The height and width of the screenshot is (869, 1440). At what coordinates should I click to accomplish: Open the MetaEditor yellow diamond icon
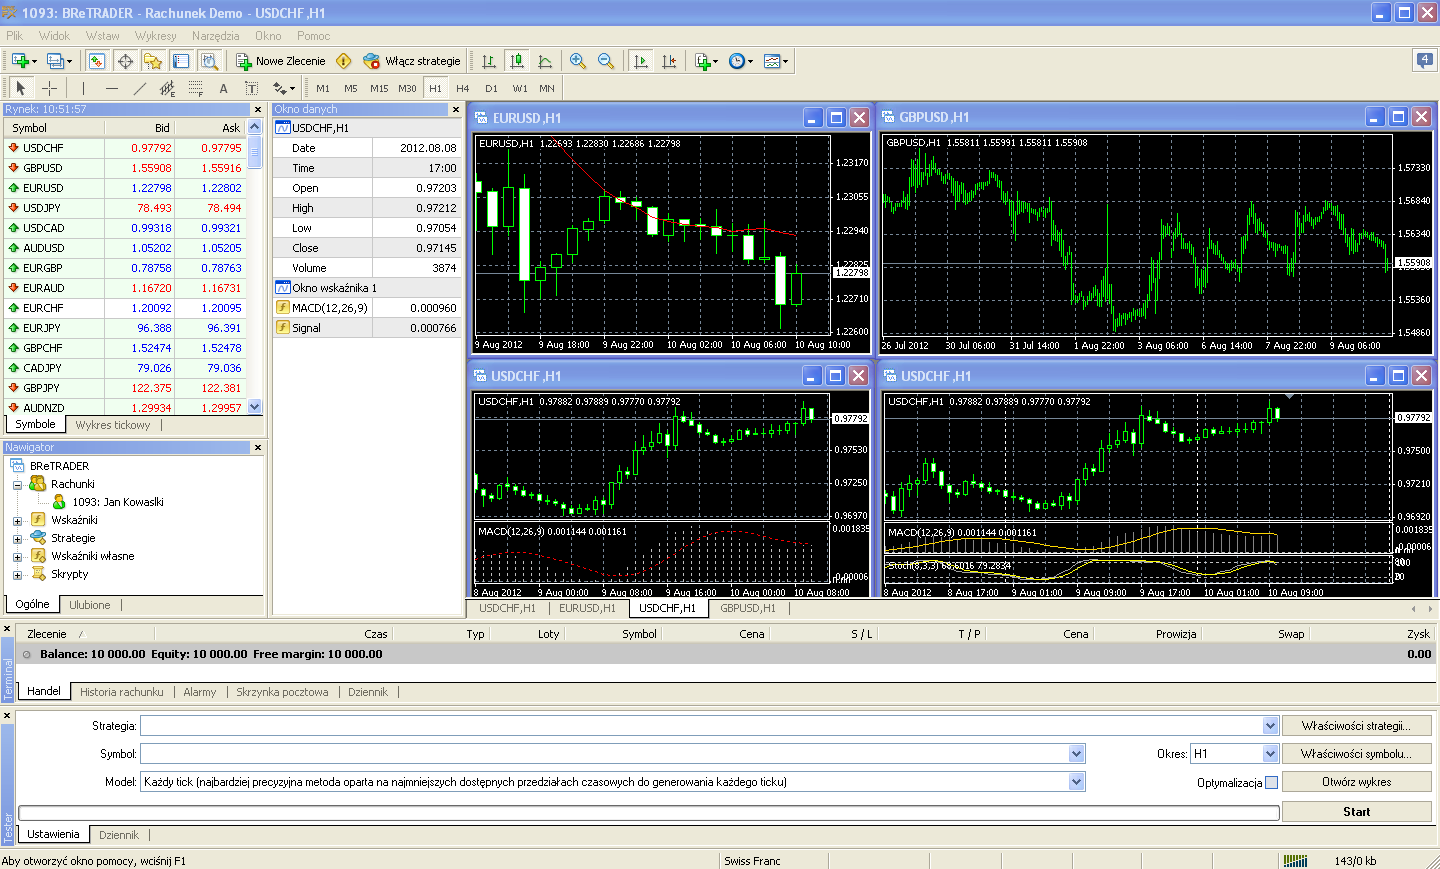click(x=344, y=61)
